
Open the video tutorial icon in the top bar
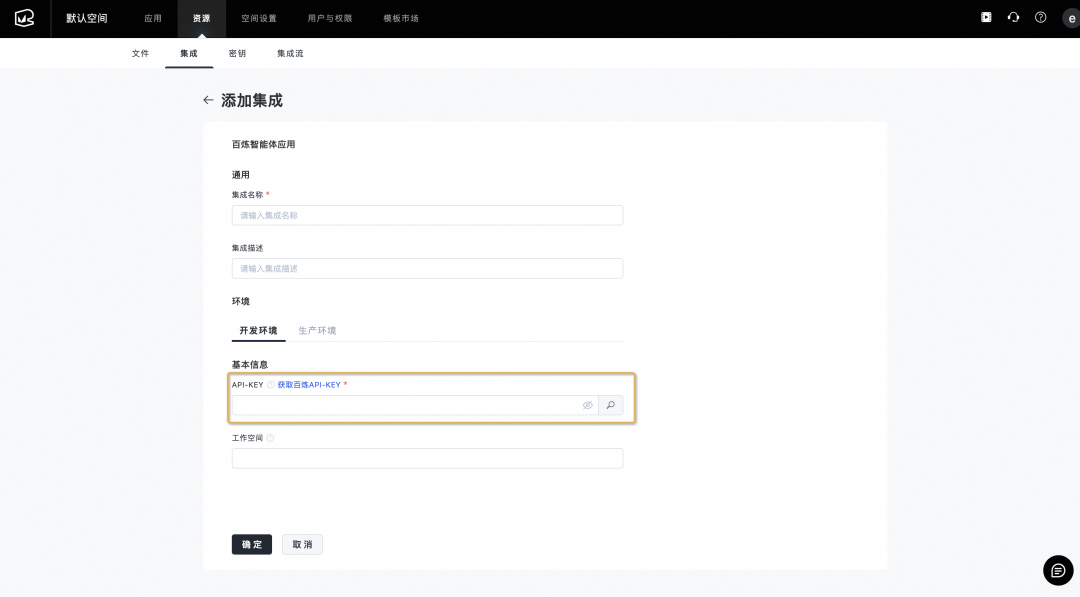click(985, 18)
